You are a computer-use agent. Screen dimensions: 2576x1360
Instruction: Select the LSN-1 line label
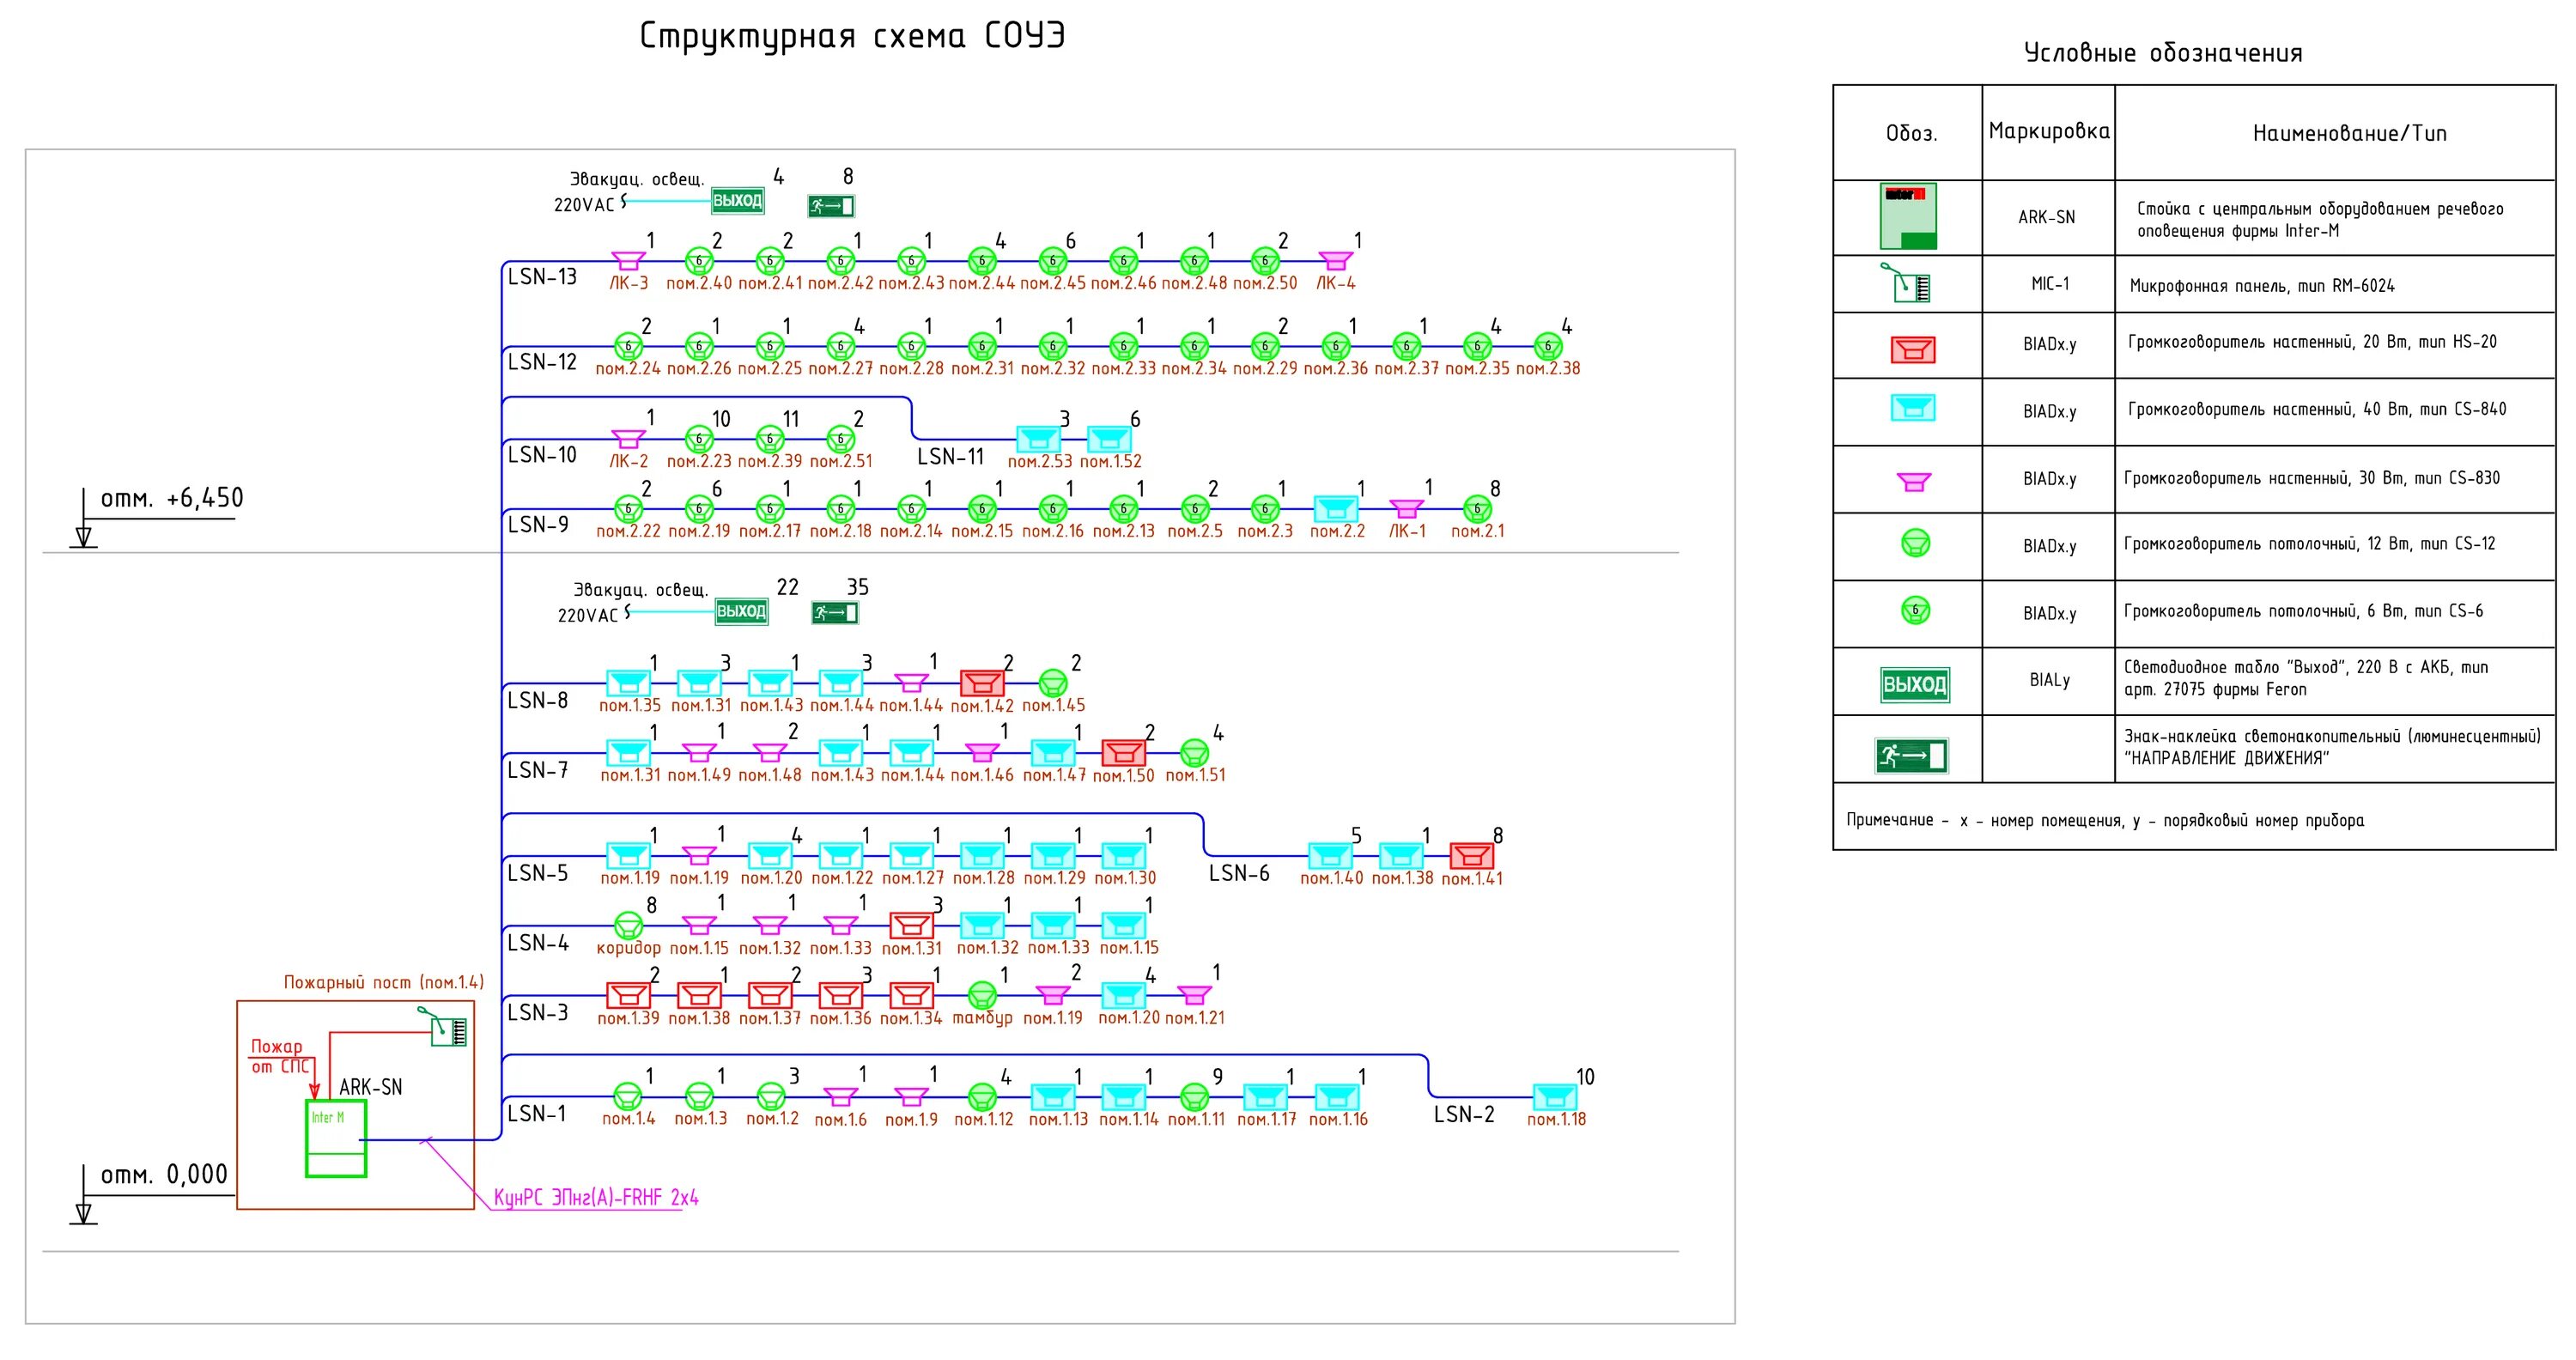537,1115
